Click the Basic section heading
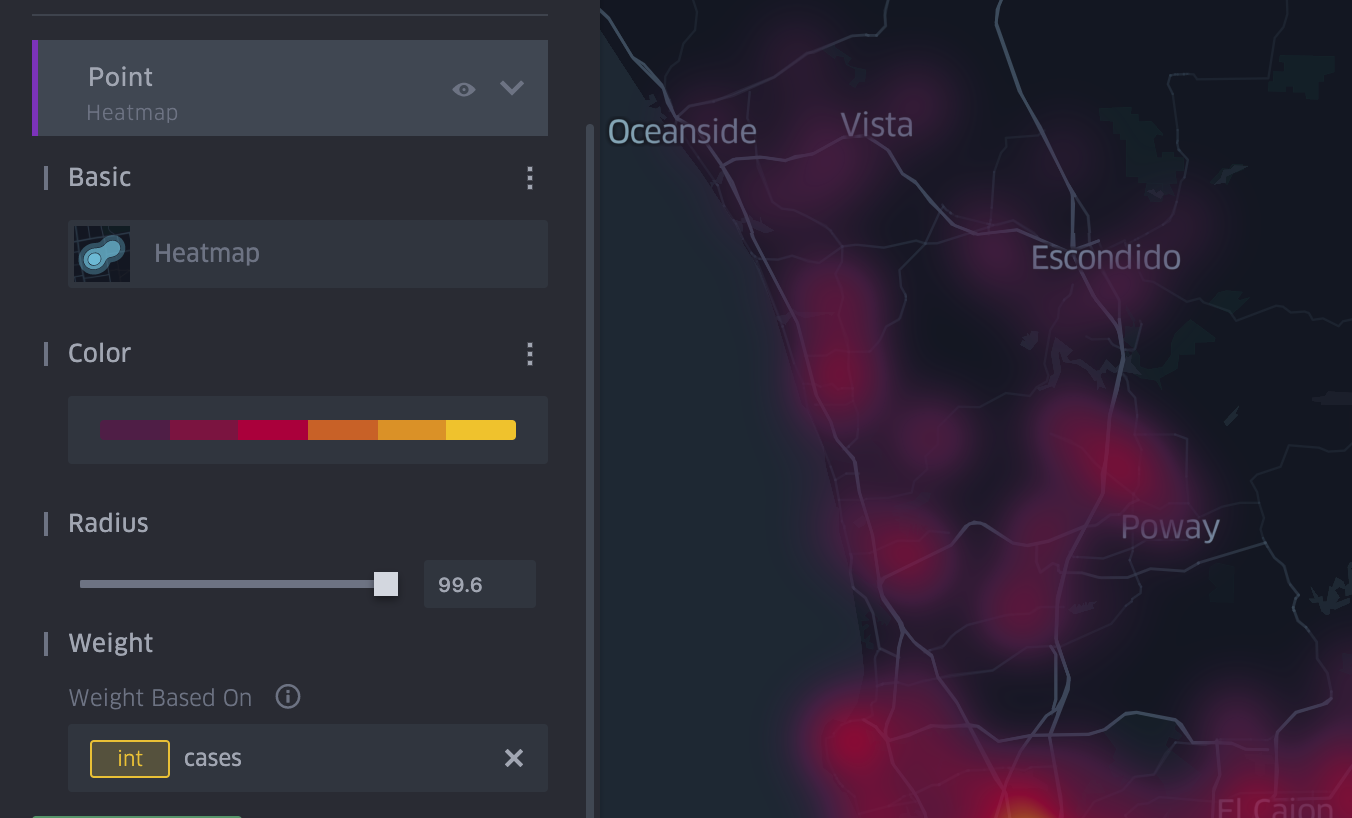This screenshot has width=1352, height=818. coord(99,177)
